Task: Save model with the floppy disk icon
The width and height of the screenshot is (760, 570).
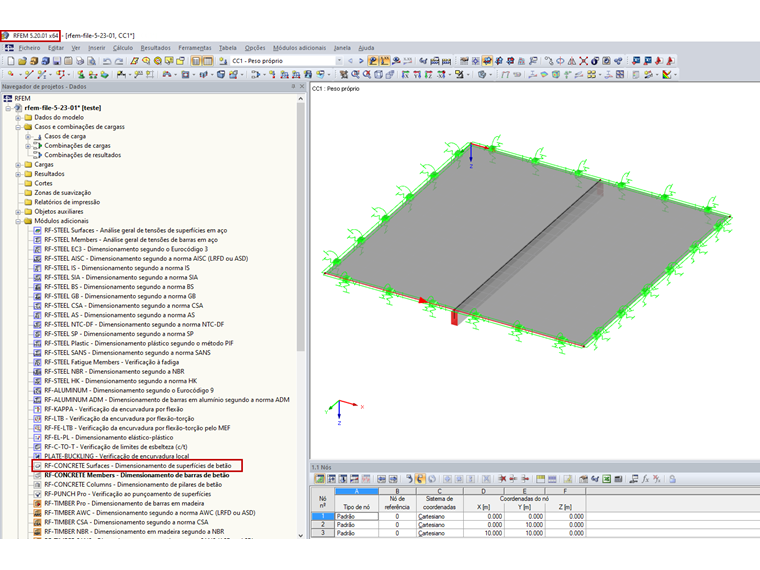Action: [57, 61]
